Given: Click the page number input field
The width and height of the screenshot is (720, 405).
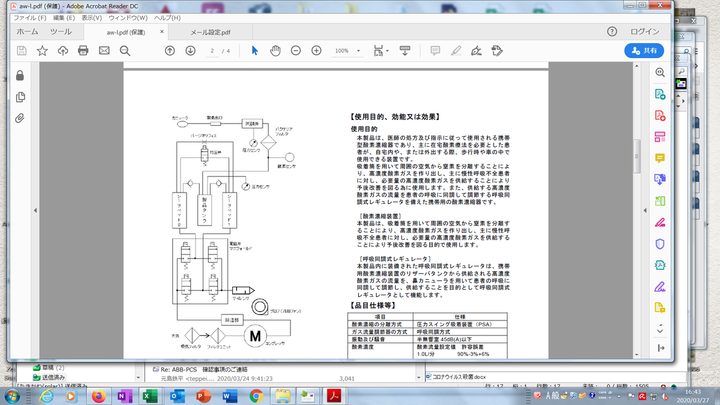Looking at the screenshot, I should coord(212,50).
